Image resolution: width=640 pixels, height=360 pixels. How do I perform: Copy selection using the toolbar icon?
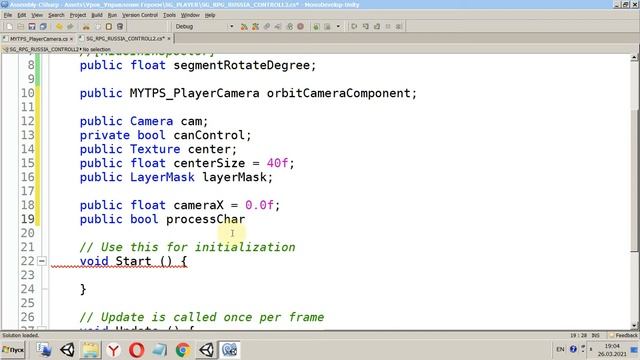tap(98, 27)
